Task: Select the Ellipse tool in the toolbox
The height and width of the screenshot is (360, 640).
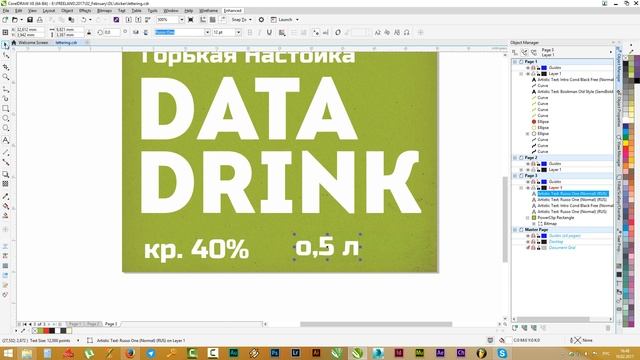Action: (x=6, y=118)
